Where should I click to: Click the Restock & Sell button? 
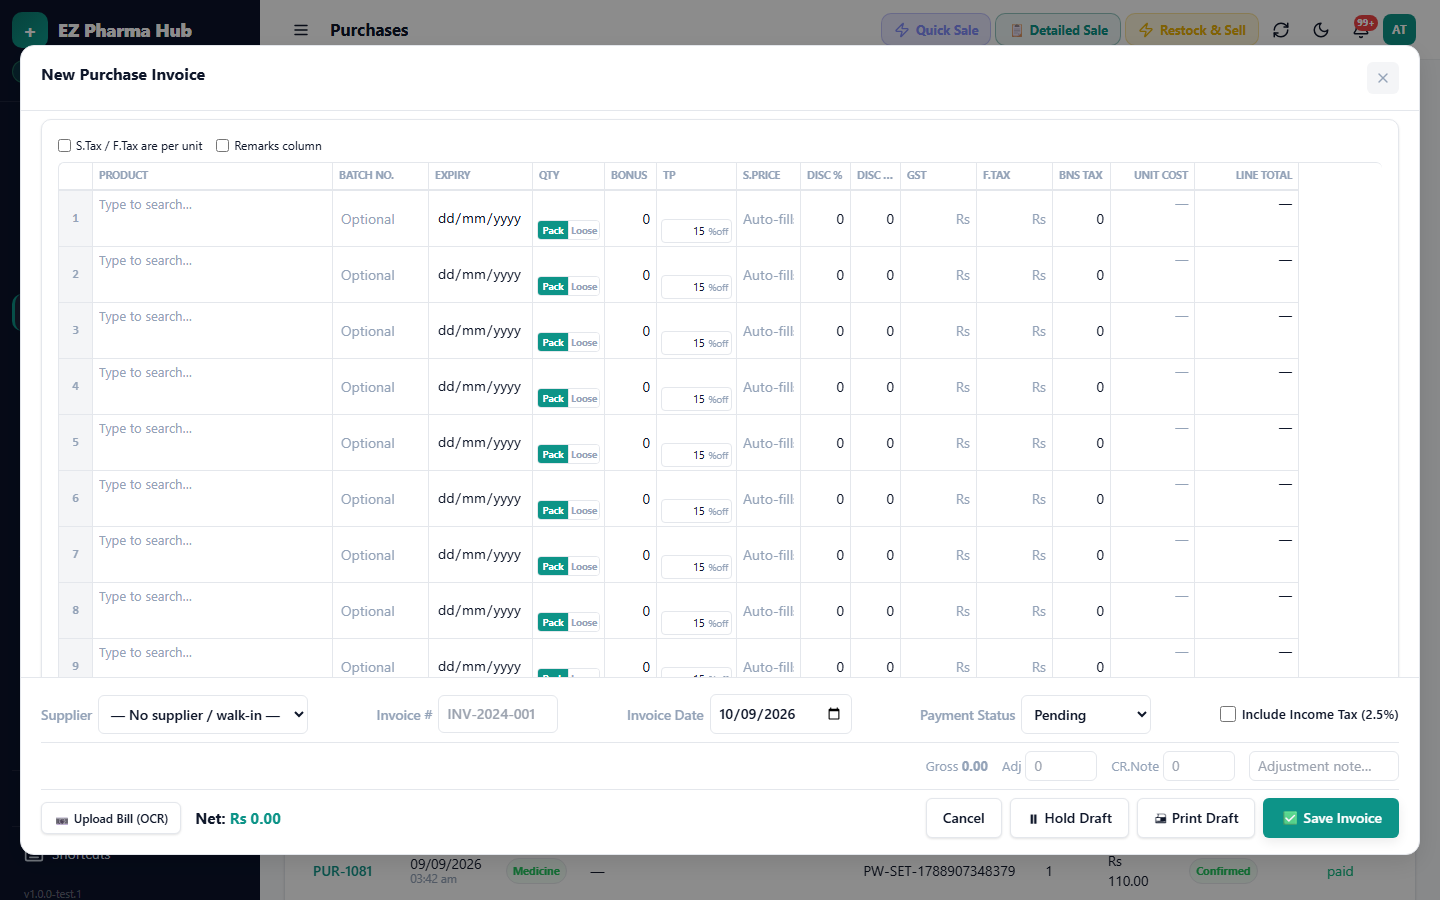coord(1192,30)
